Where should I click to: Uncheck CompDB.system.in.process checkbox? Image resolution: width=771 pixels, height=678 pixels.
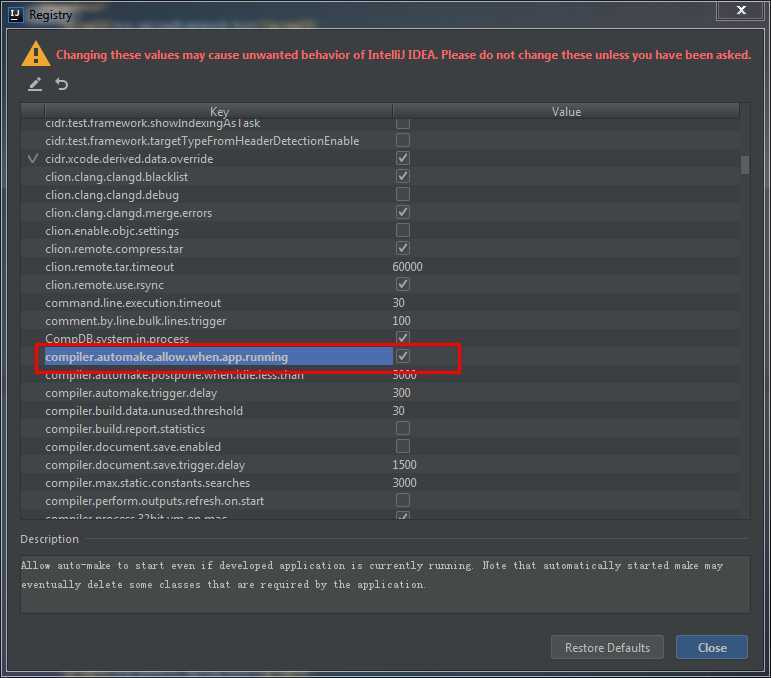[402, 338]
